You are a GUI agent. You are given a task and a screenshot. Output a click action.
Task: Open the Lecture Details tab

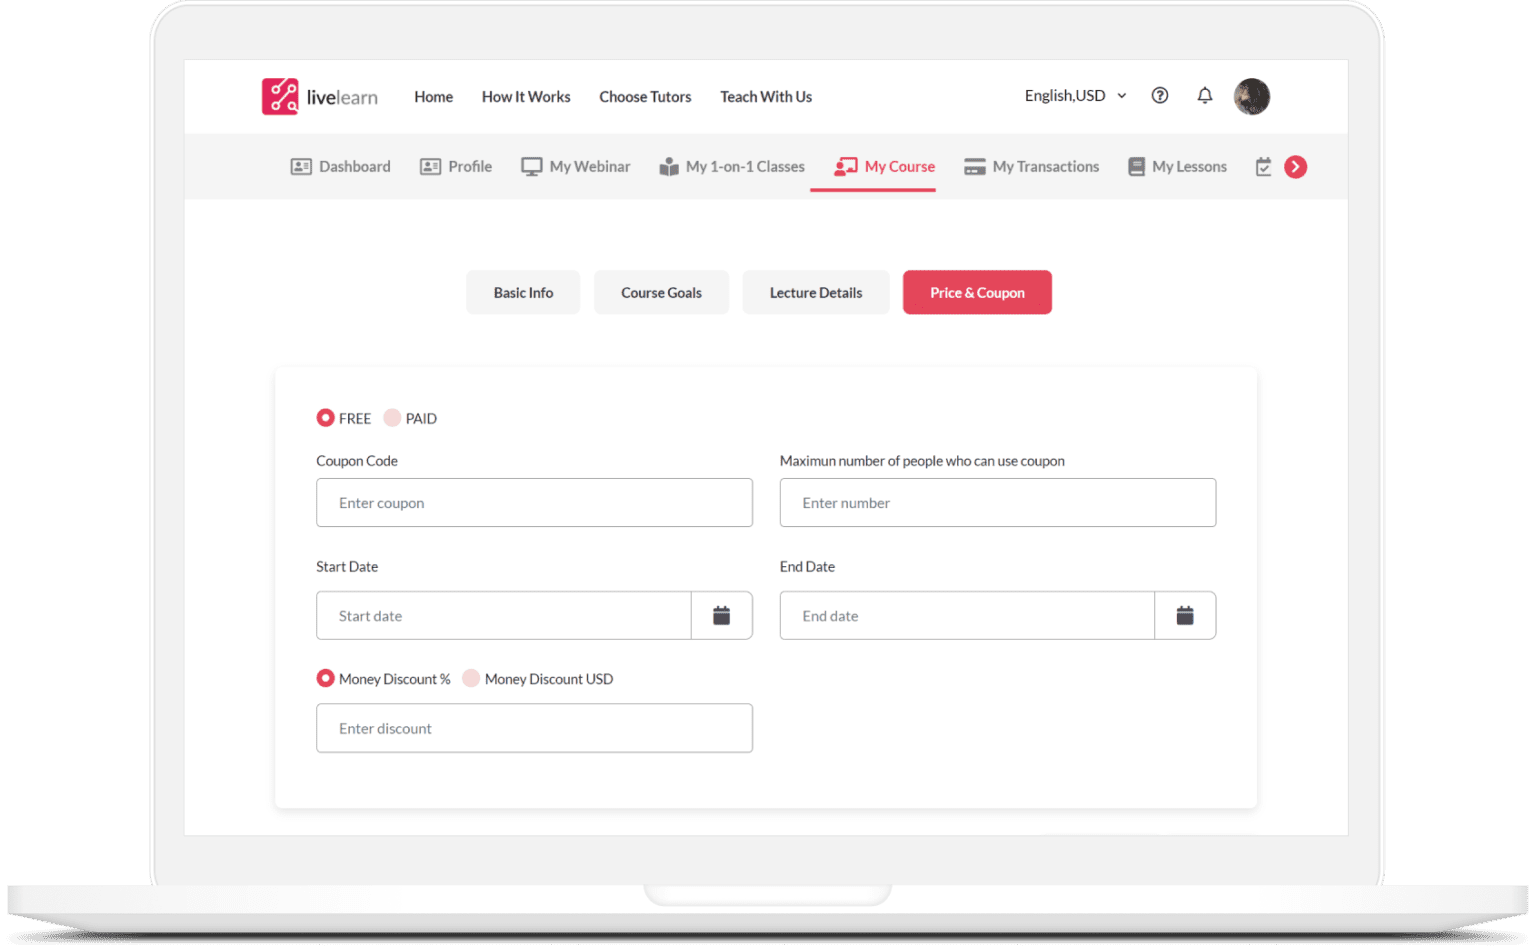point(815,292)
